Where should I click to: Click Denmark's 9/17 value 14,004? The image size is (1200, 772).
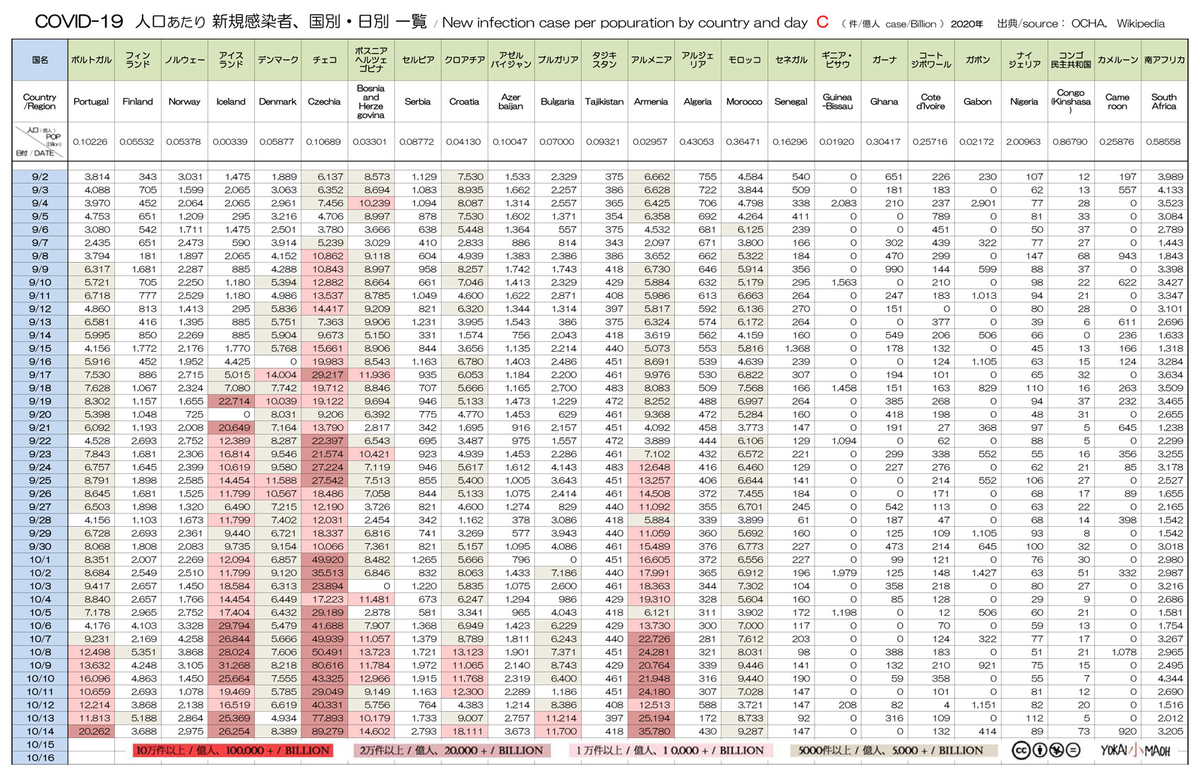pos(276,374)
